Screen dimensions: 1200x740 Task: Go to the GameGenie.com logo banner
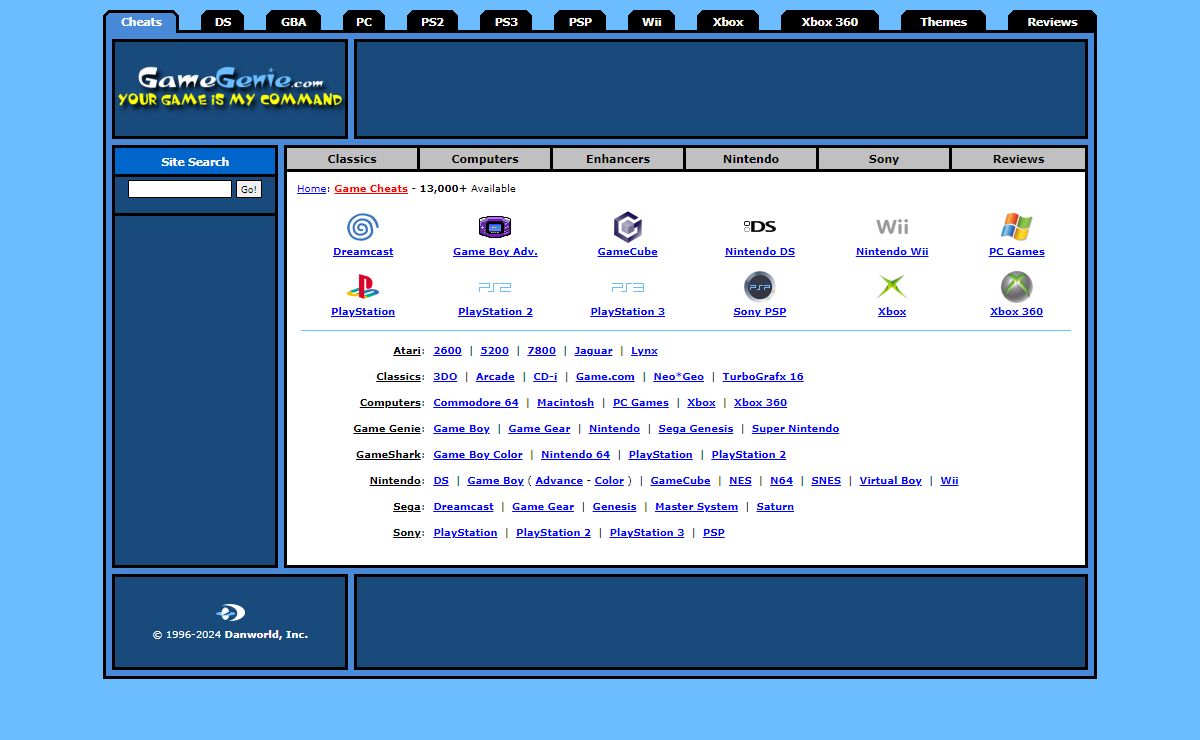(x=230, y=88)
